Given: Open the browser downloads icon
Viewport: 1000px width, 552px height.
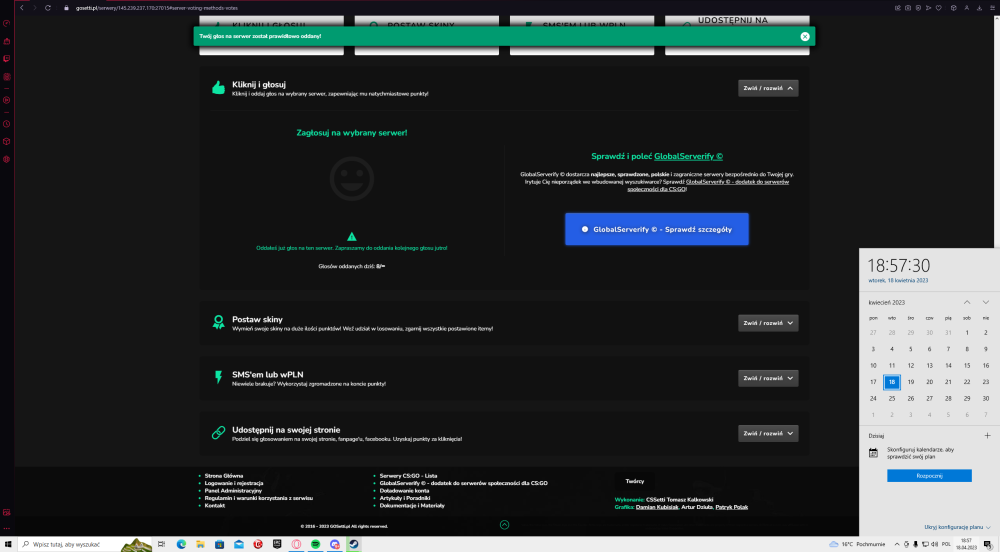Looking at the screenshot, I should [979, 8].
